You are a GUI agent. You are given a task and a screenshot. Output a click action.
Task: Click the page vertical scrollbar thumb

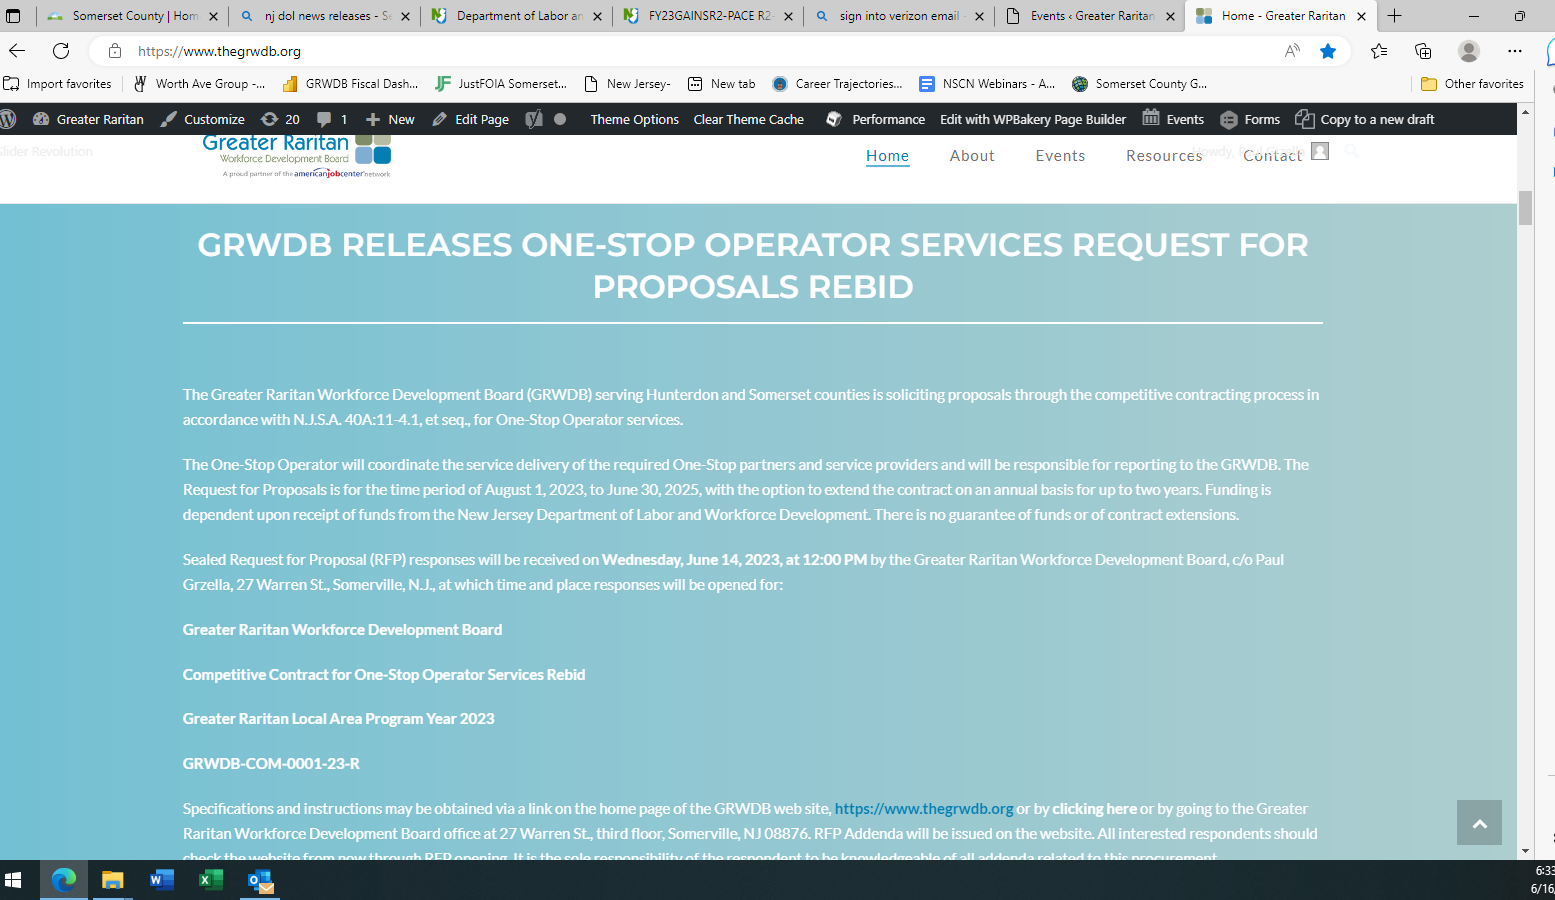(x=1525, y=207)
